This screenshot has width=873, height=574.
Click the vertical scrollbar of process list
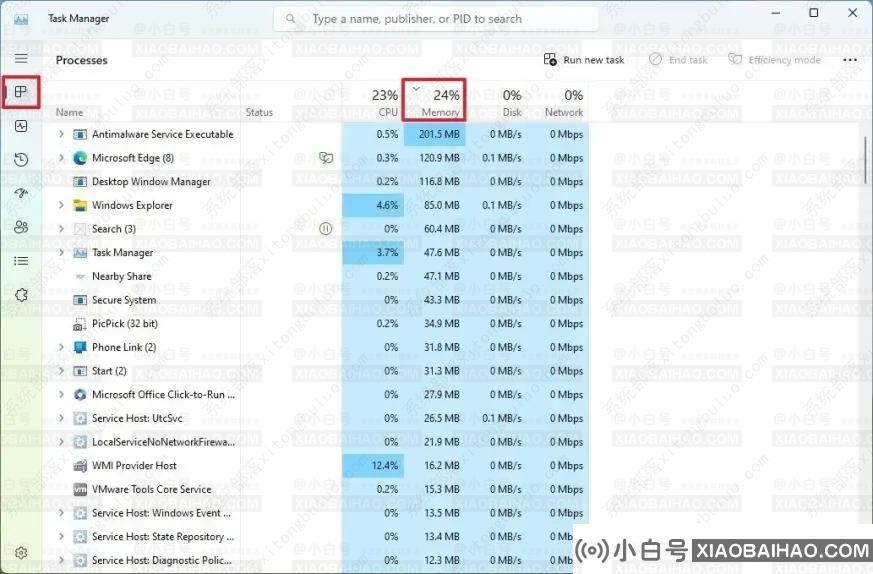(865, 161)
